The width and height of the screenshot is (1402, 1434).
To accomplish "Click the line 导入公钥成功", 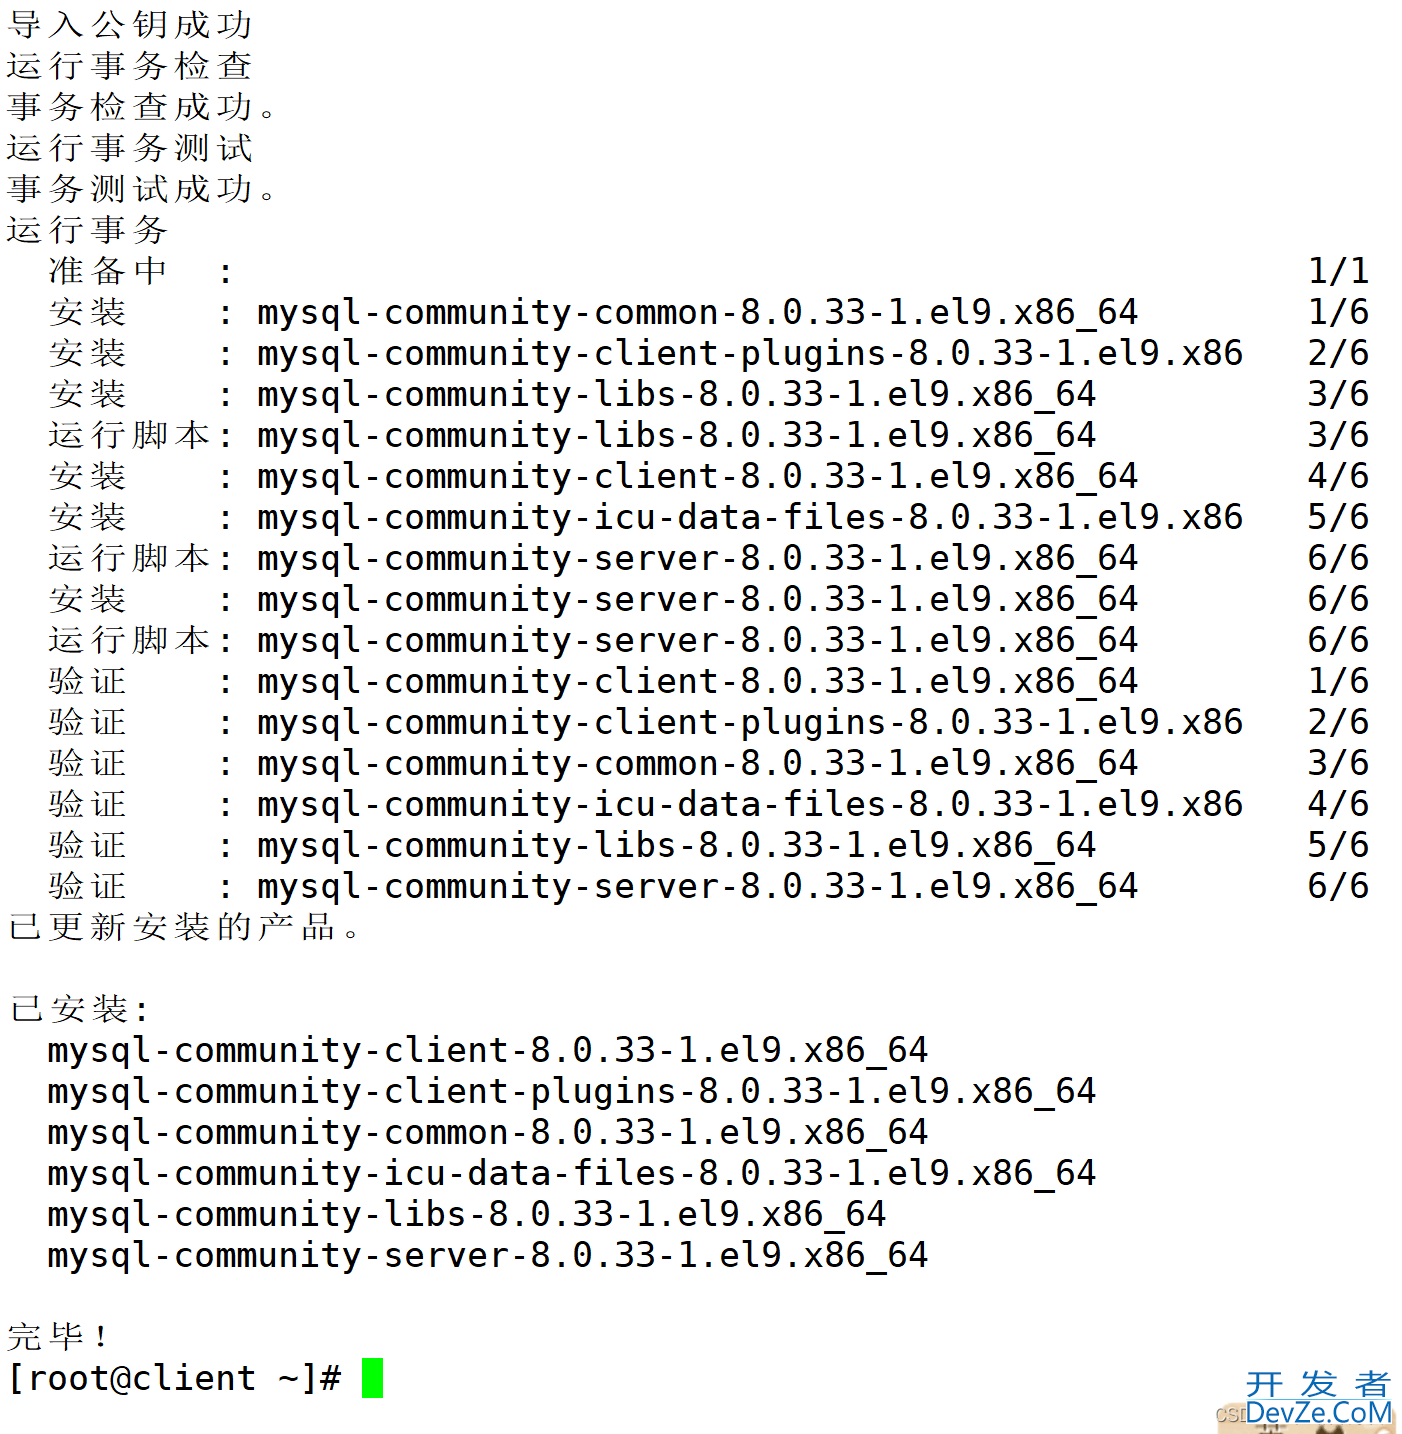I will point(130,24).
